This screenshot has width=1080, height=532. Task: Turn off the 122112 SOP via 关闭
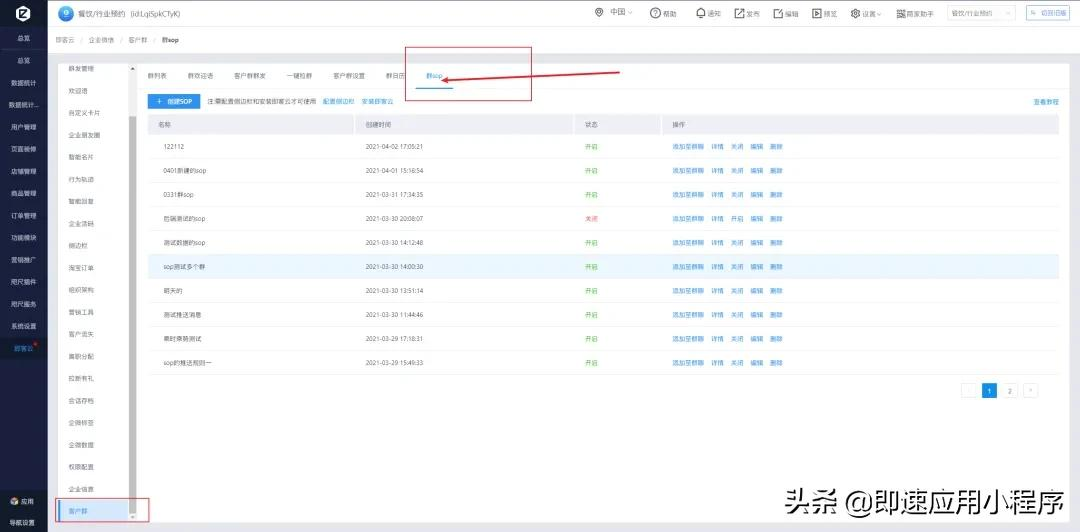[737, 146]
